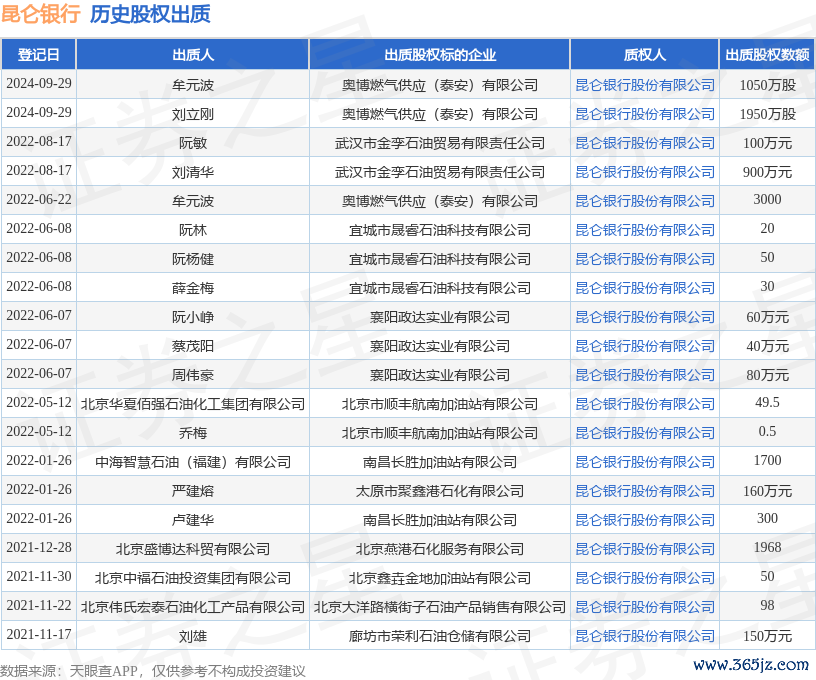Click company 太原市聚鑫港石化有限公司

pyautogui.click(x=440, y=491)
